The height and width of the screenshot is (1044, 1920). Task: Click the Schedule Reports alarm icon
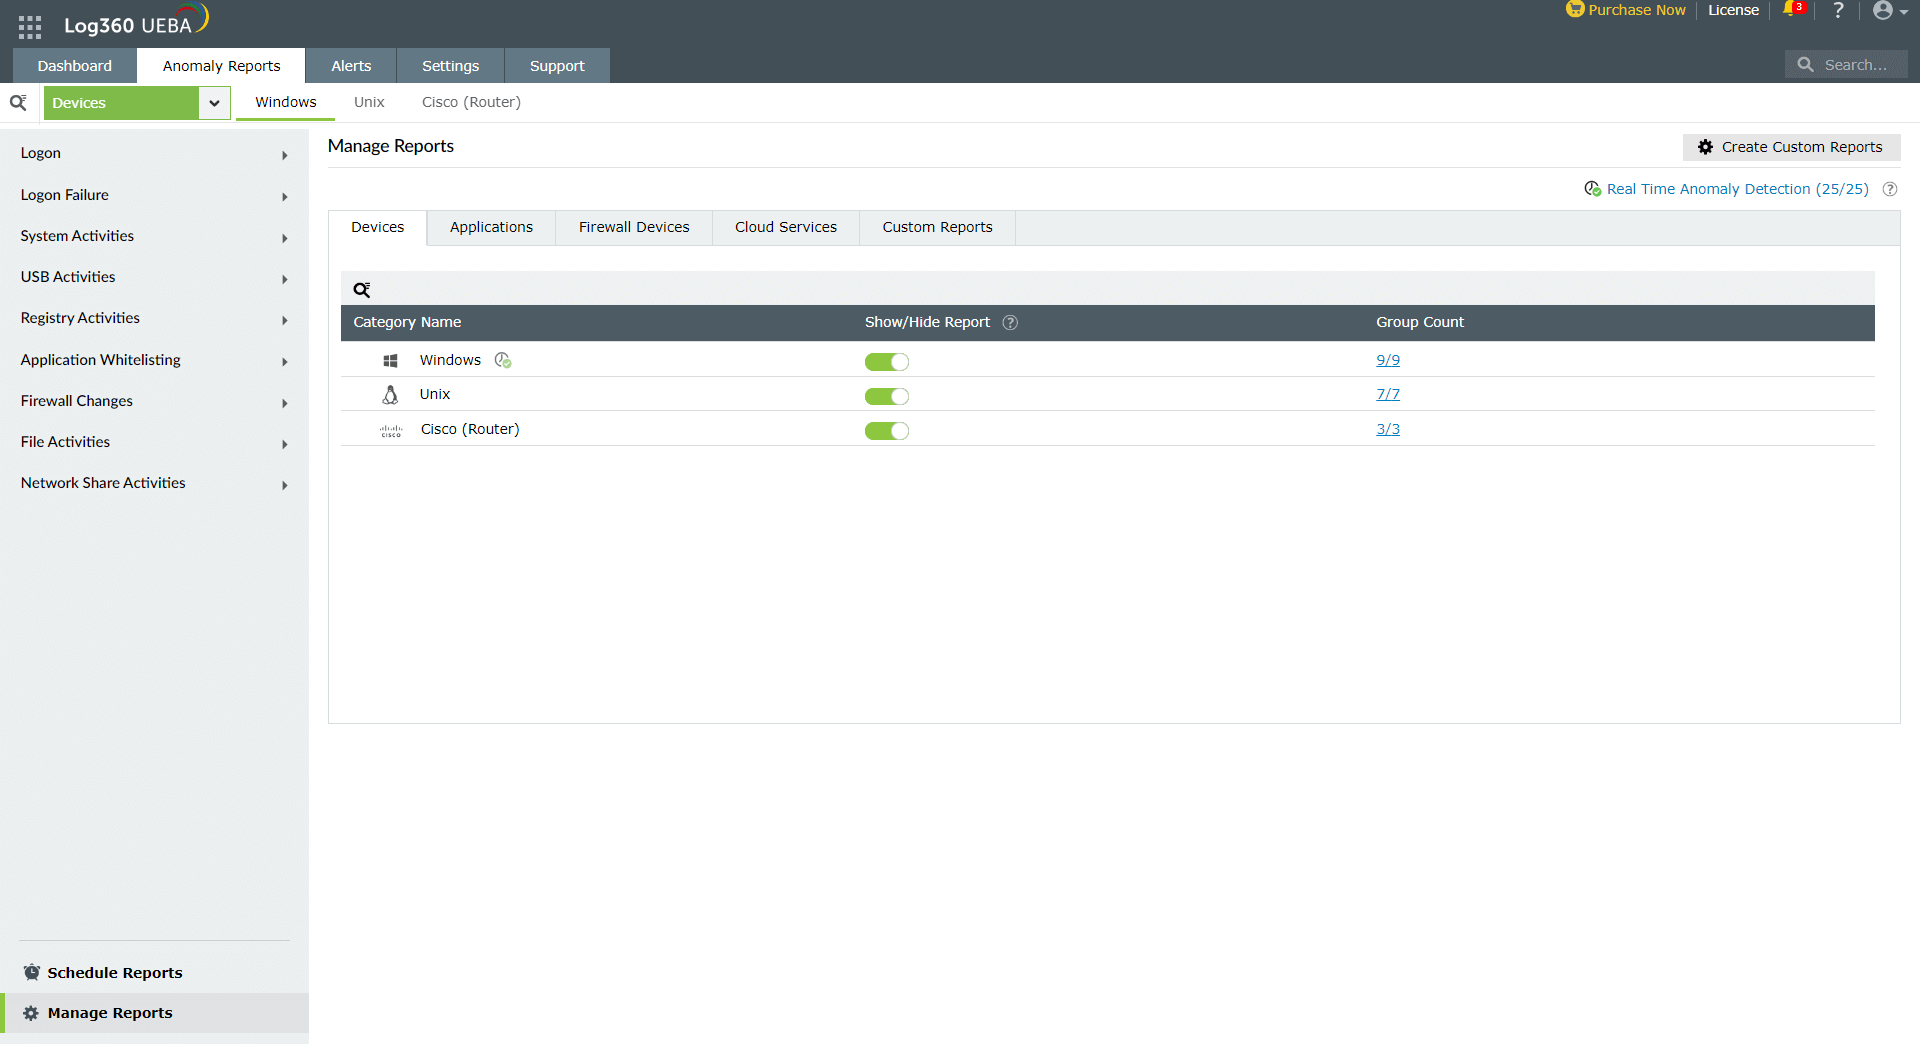coord(31,971)
